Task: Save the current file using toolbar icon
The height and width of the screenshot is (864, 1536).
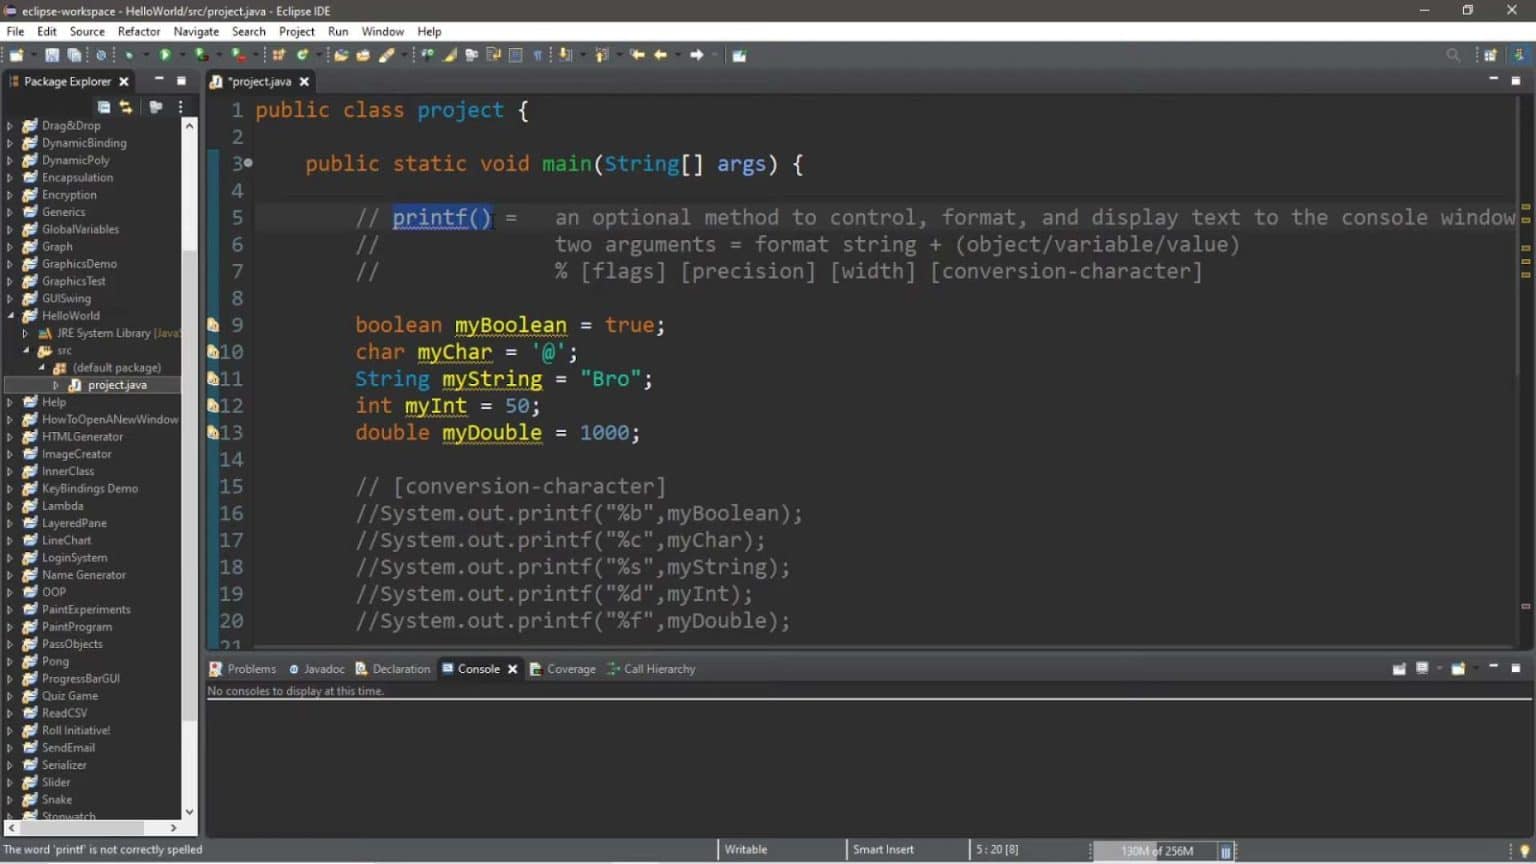Action: pos(51,55)
